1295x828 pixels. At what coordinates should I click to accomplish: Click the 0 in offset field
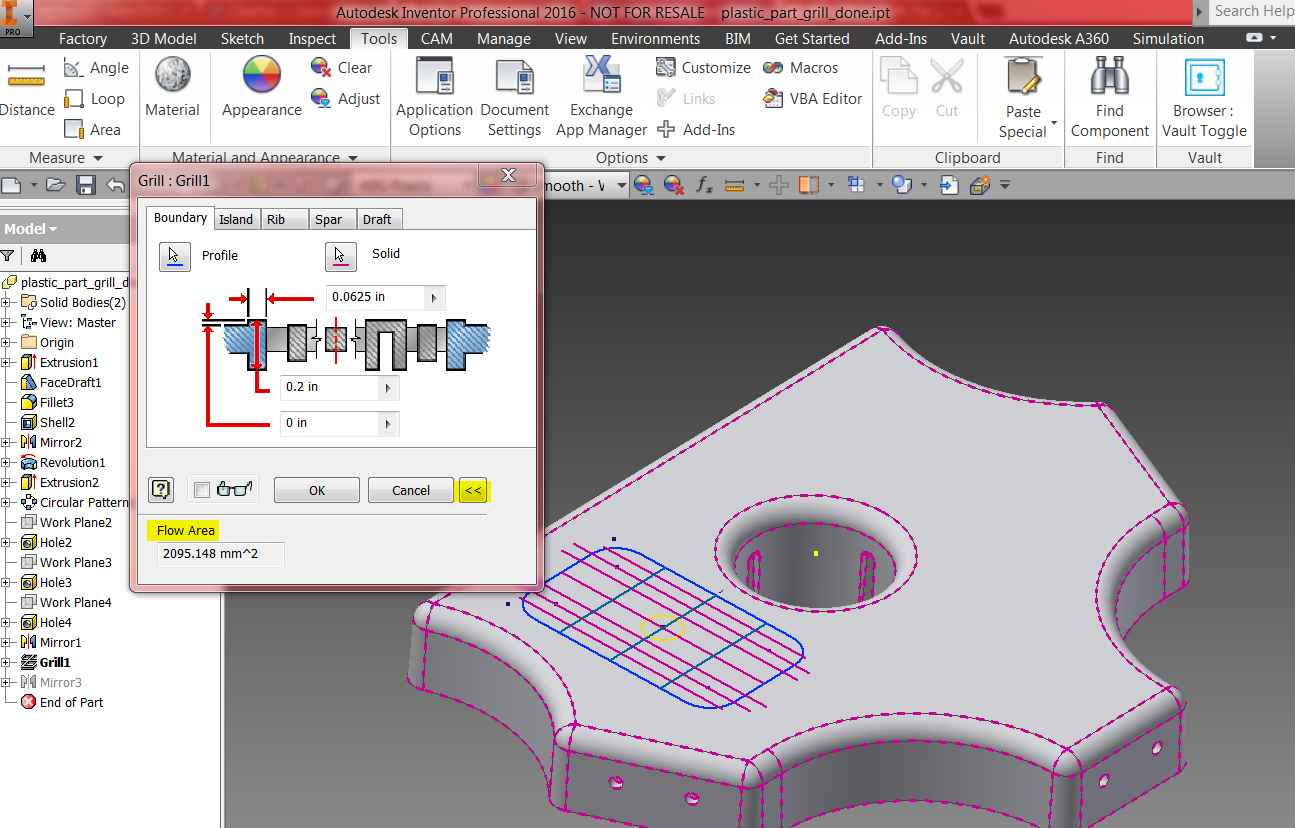coord(331,424)
